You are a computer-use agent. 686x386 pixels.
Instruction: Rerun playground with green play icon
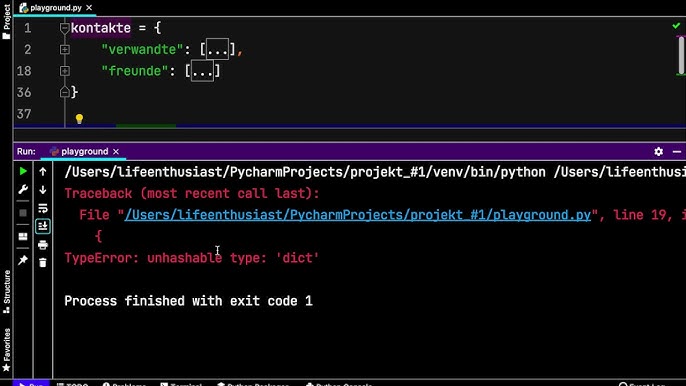[23, 172]
